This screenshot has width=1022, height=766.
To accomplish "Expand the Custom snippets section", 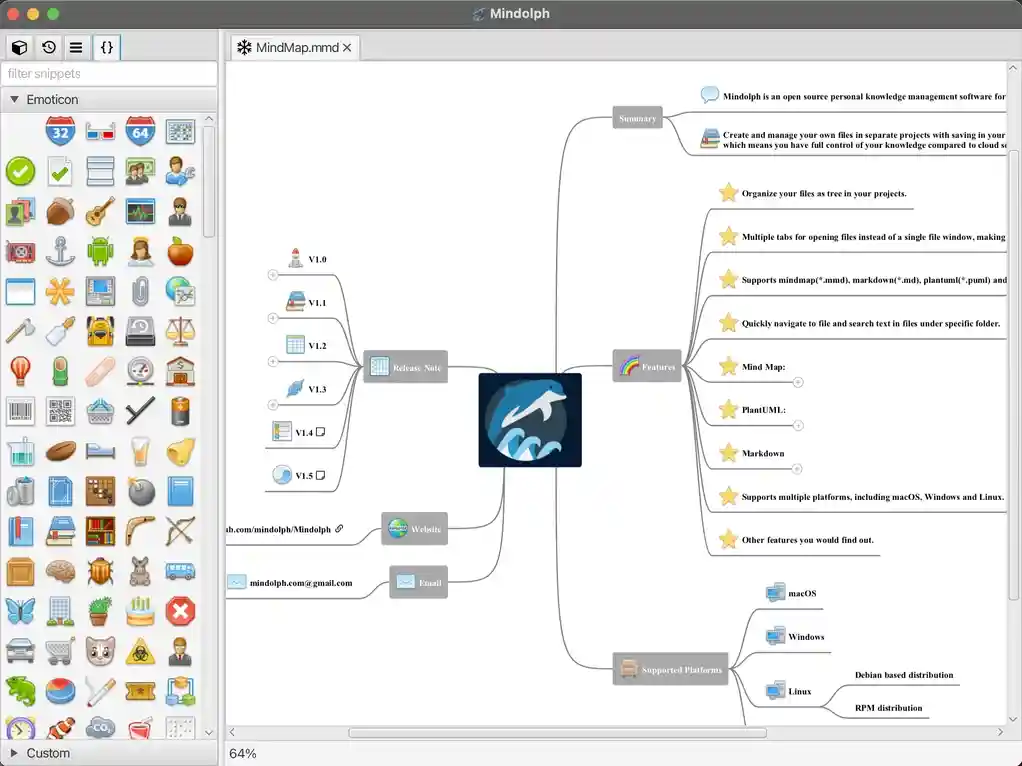I will pos(14,753).
